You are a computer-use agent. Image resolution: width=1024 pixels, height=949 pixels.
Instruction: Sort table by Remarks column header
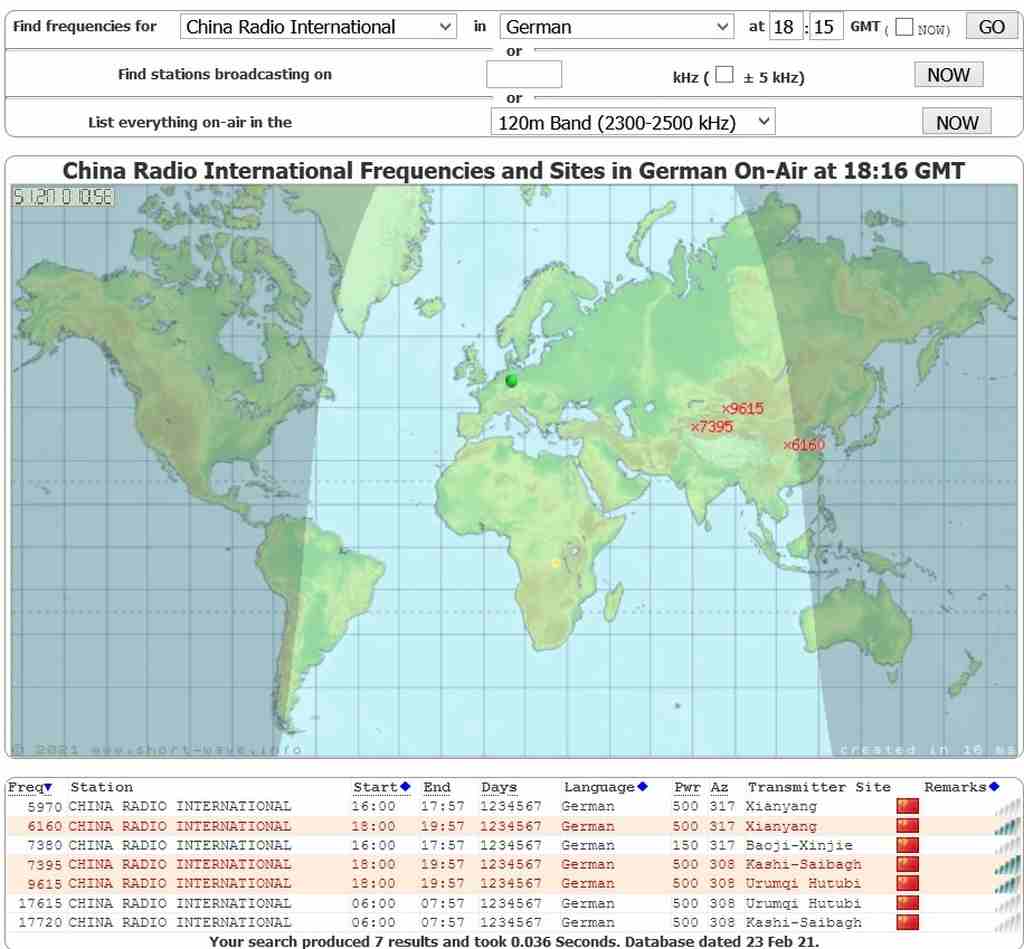click(x=961, y=787)
